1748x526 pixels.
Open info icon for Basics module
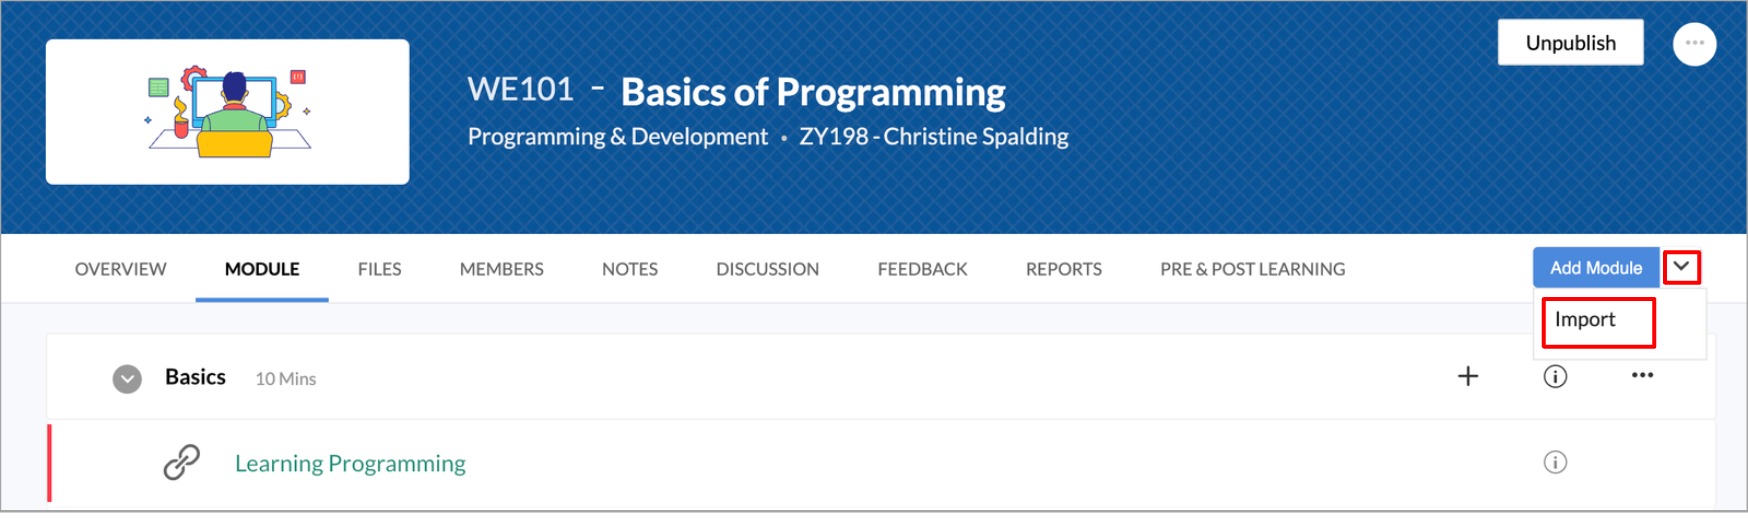tap(1555, 376)
